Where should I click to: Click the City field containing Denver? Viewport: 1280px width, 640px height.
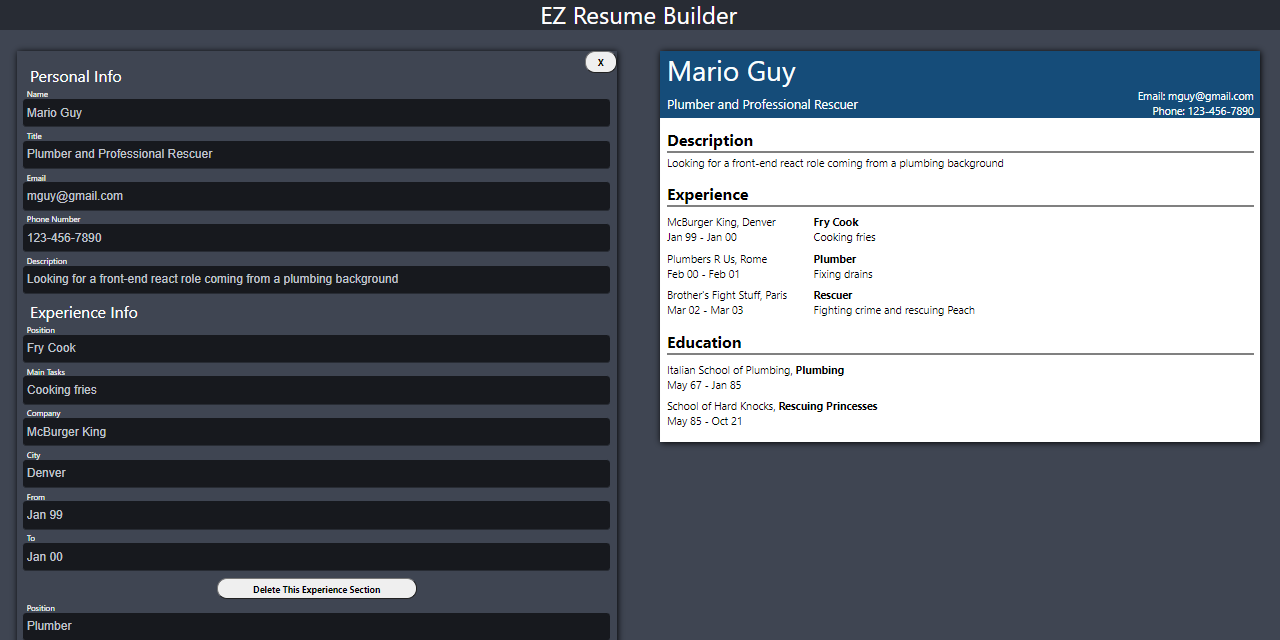(x=316, y=473)
